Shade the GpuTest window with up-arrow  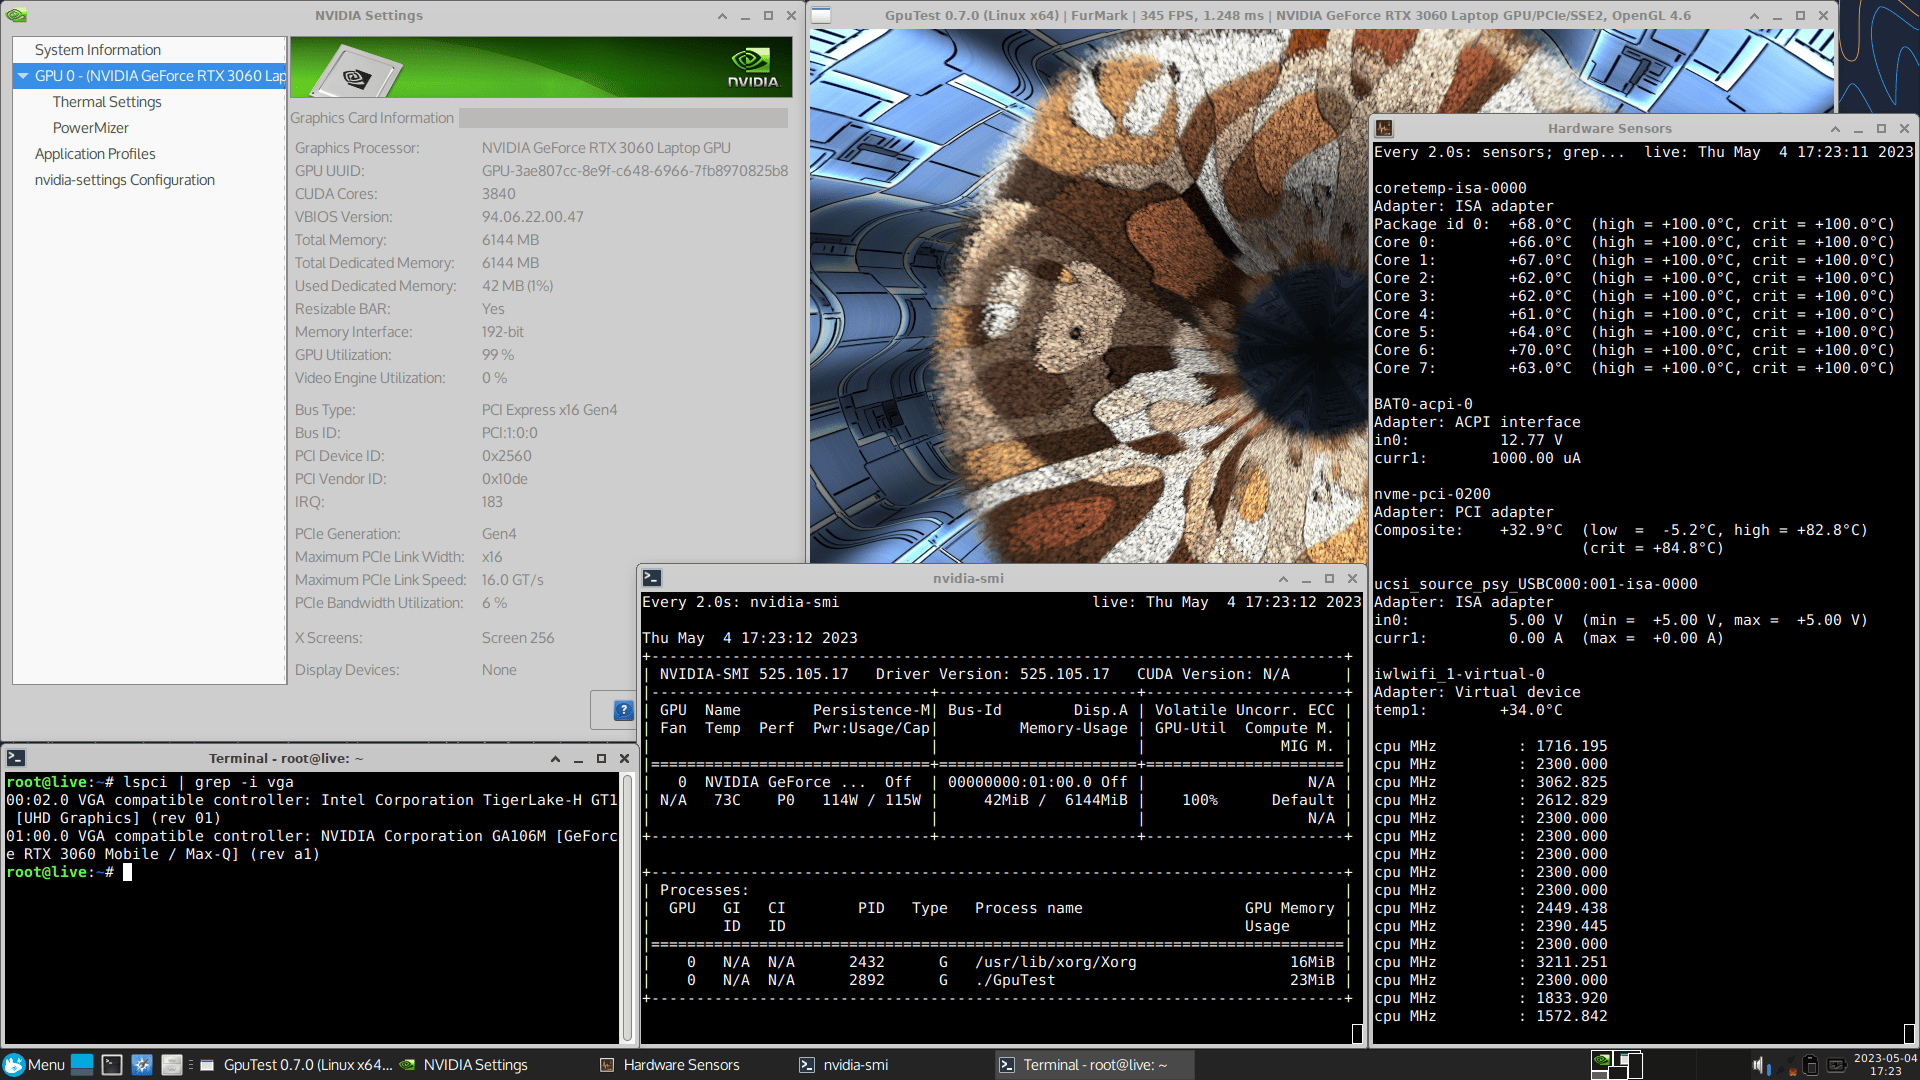(1754, 16)
